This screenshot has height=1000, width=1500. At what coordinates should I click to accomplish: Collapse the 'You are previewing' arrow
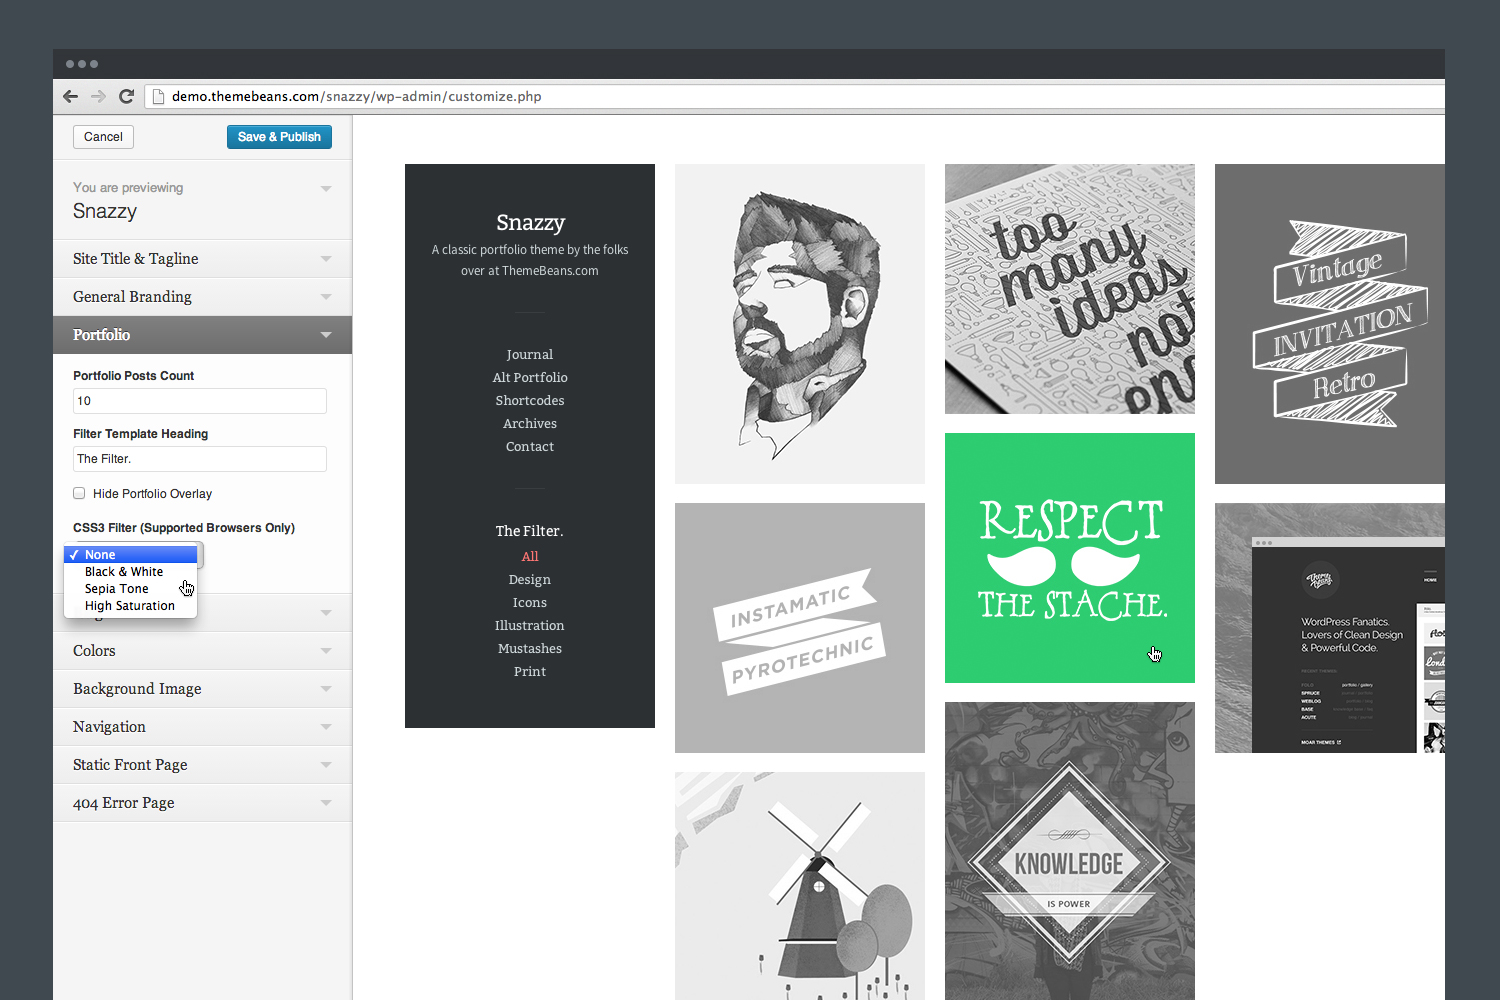point(325,188)
